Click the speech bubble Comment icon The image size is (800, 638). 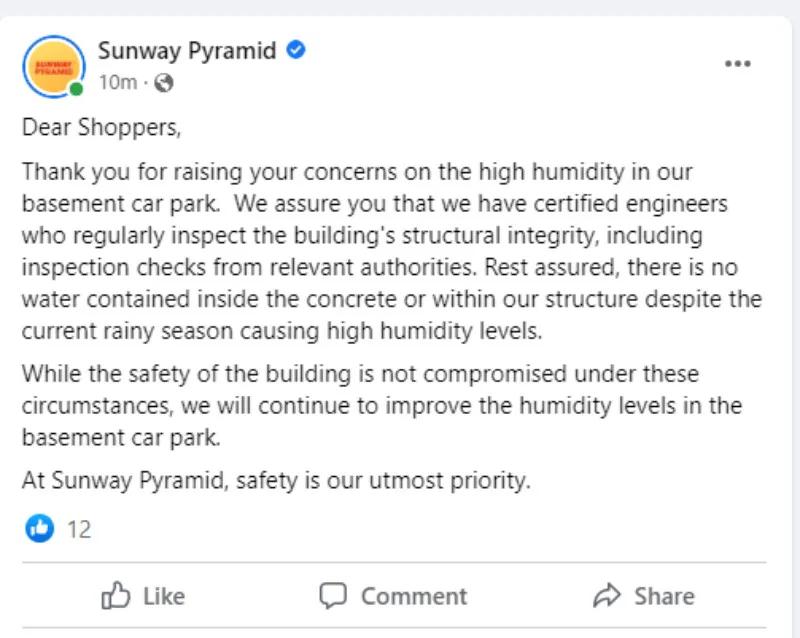coord(332,597)
